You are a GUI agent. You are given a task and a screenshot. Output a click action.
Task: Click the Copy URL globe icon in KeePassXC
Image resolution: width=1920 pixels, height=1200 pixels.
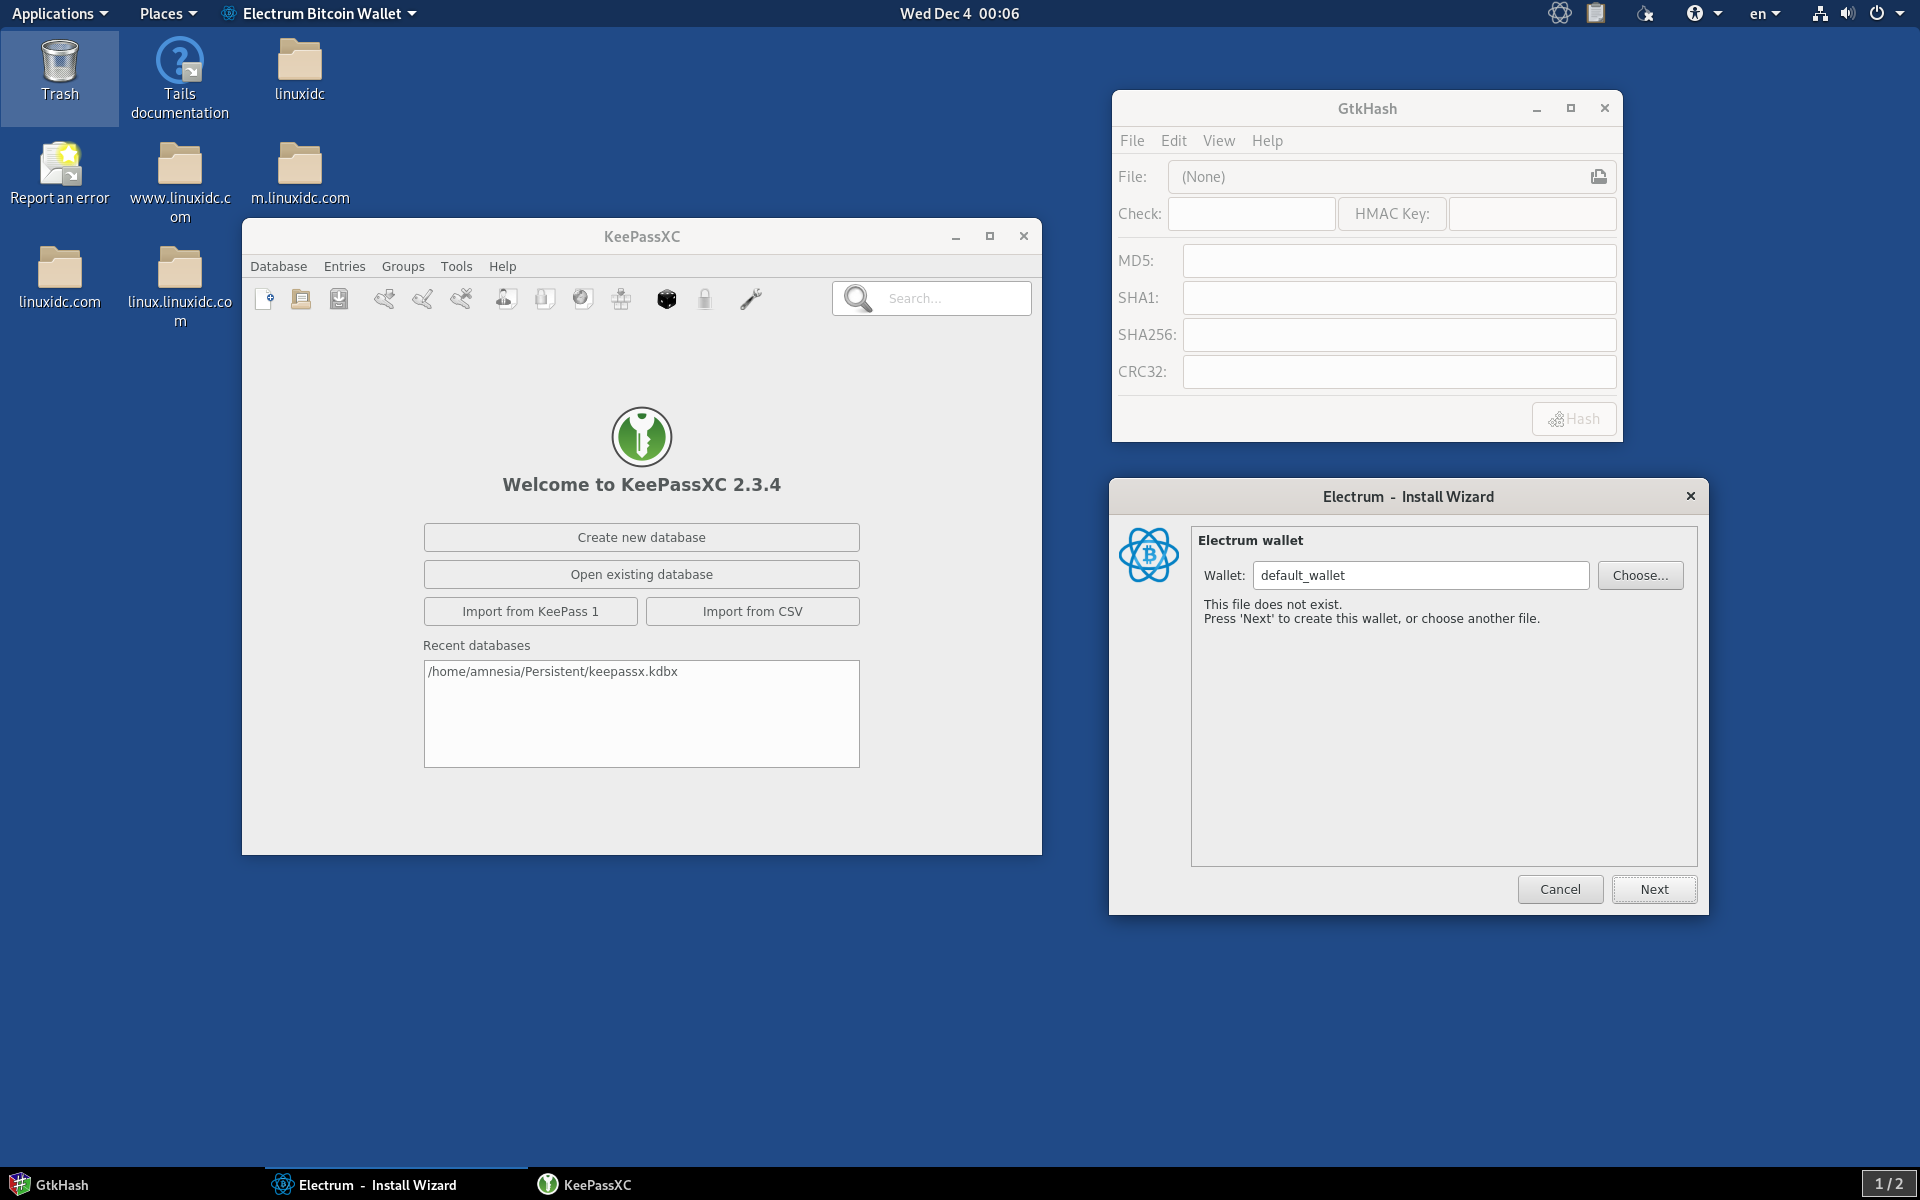click(582, 299)
